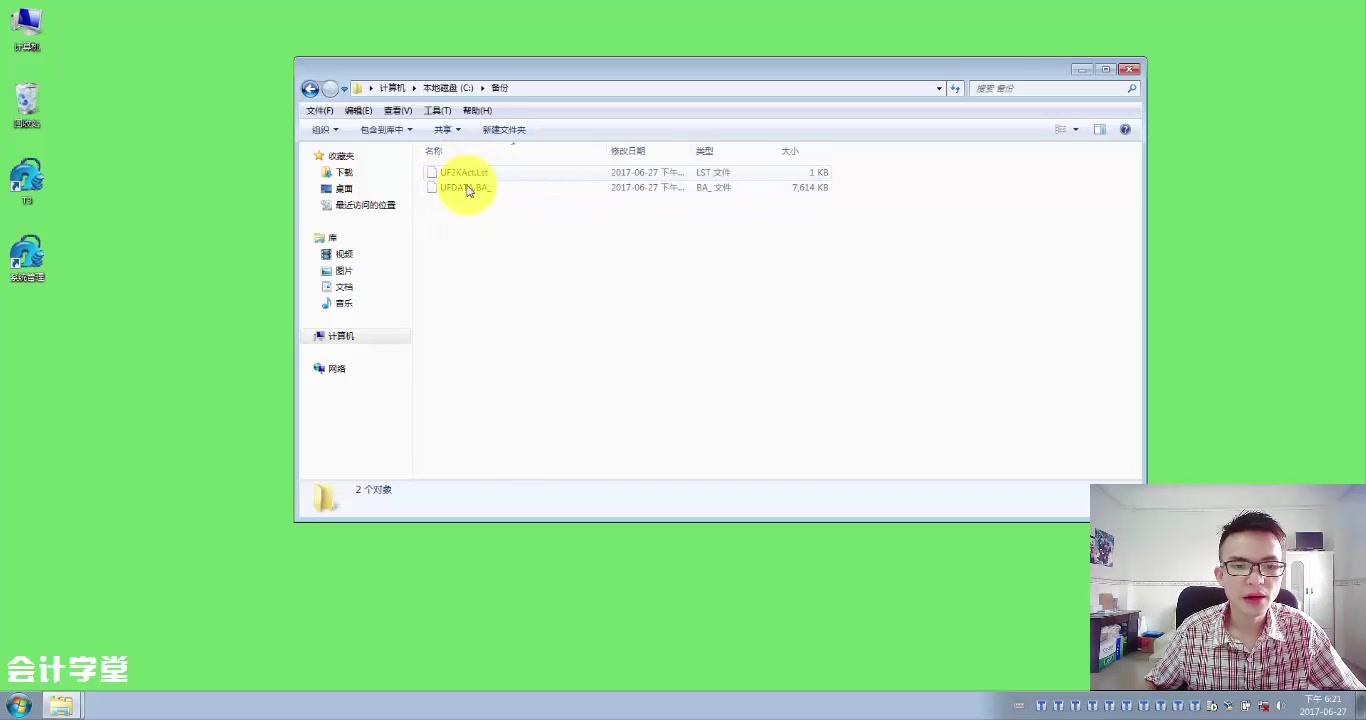Expand the 包含到库中 dropdown
Viewport: 1366px width, 720px height.
(x=386, y=130)
